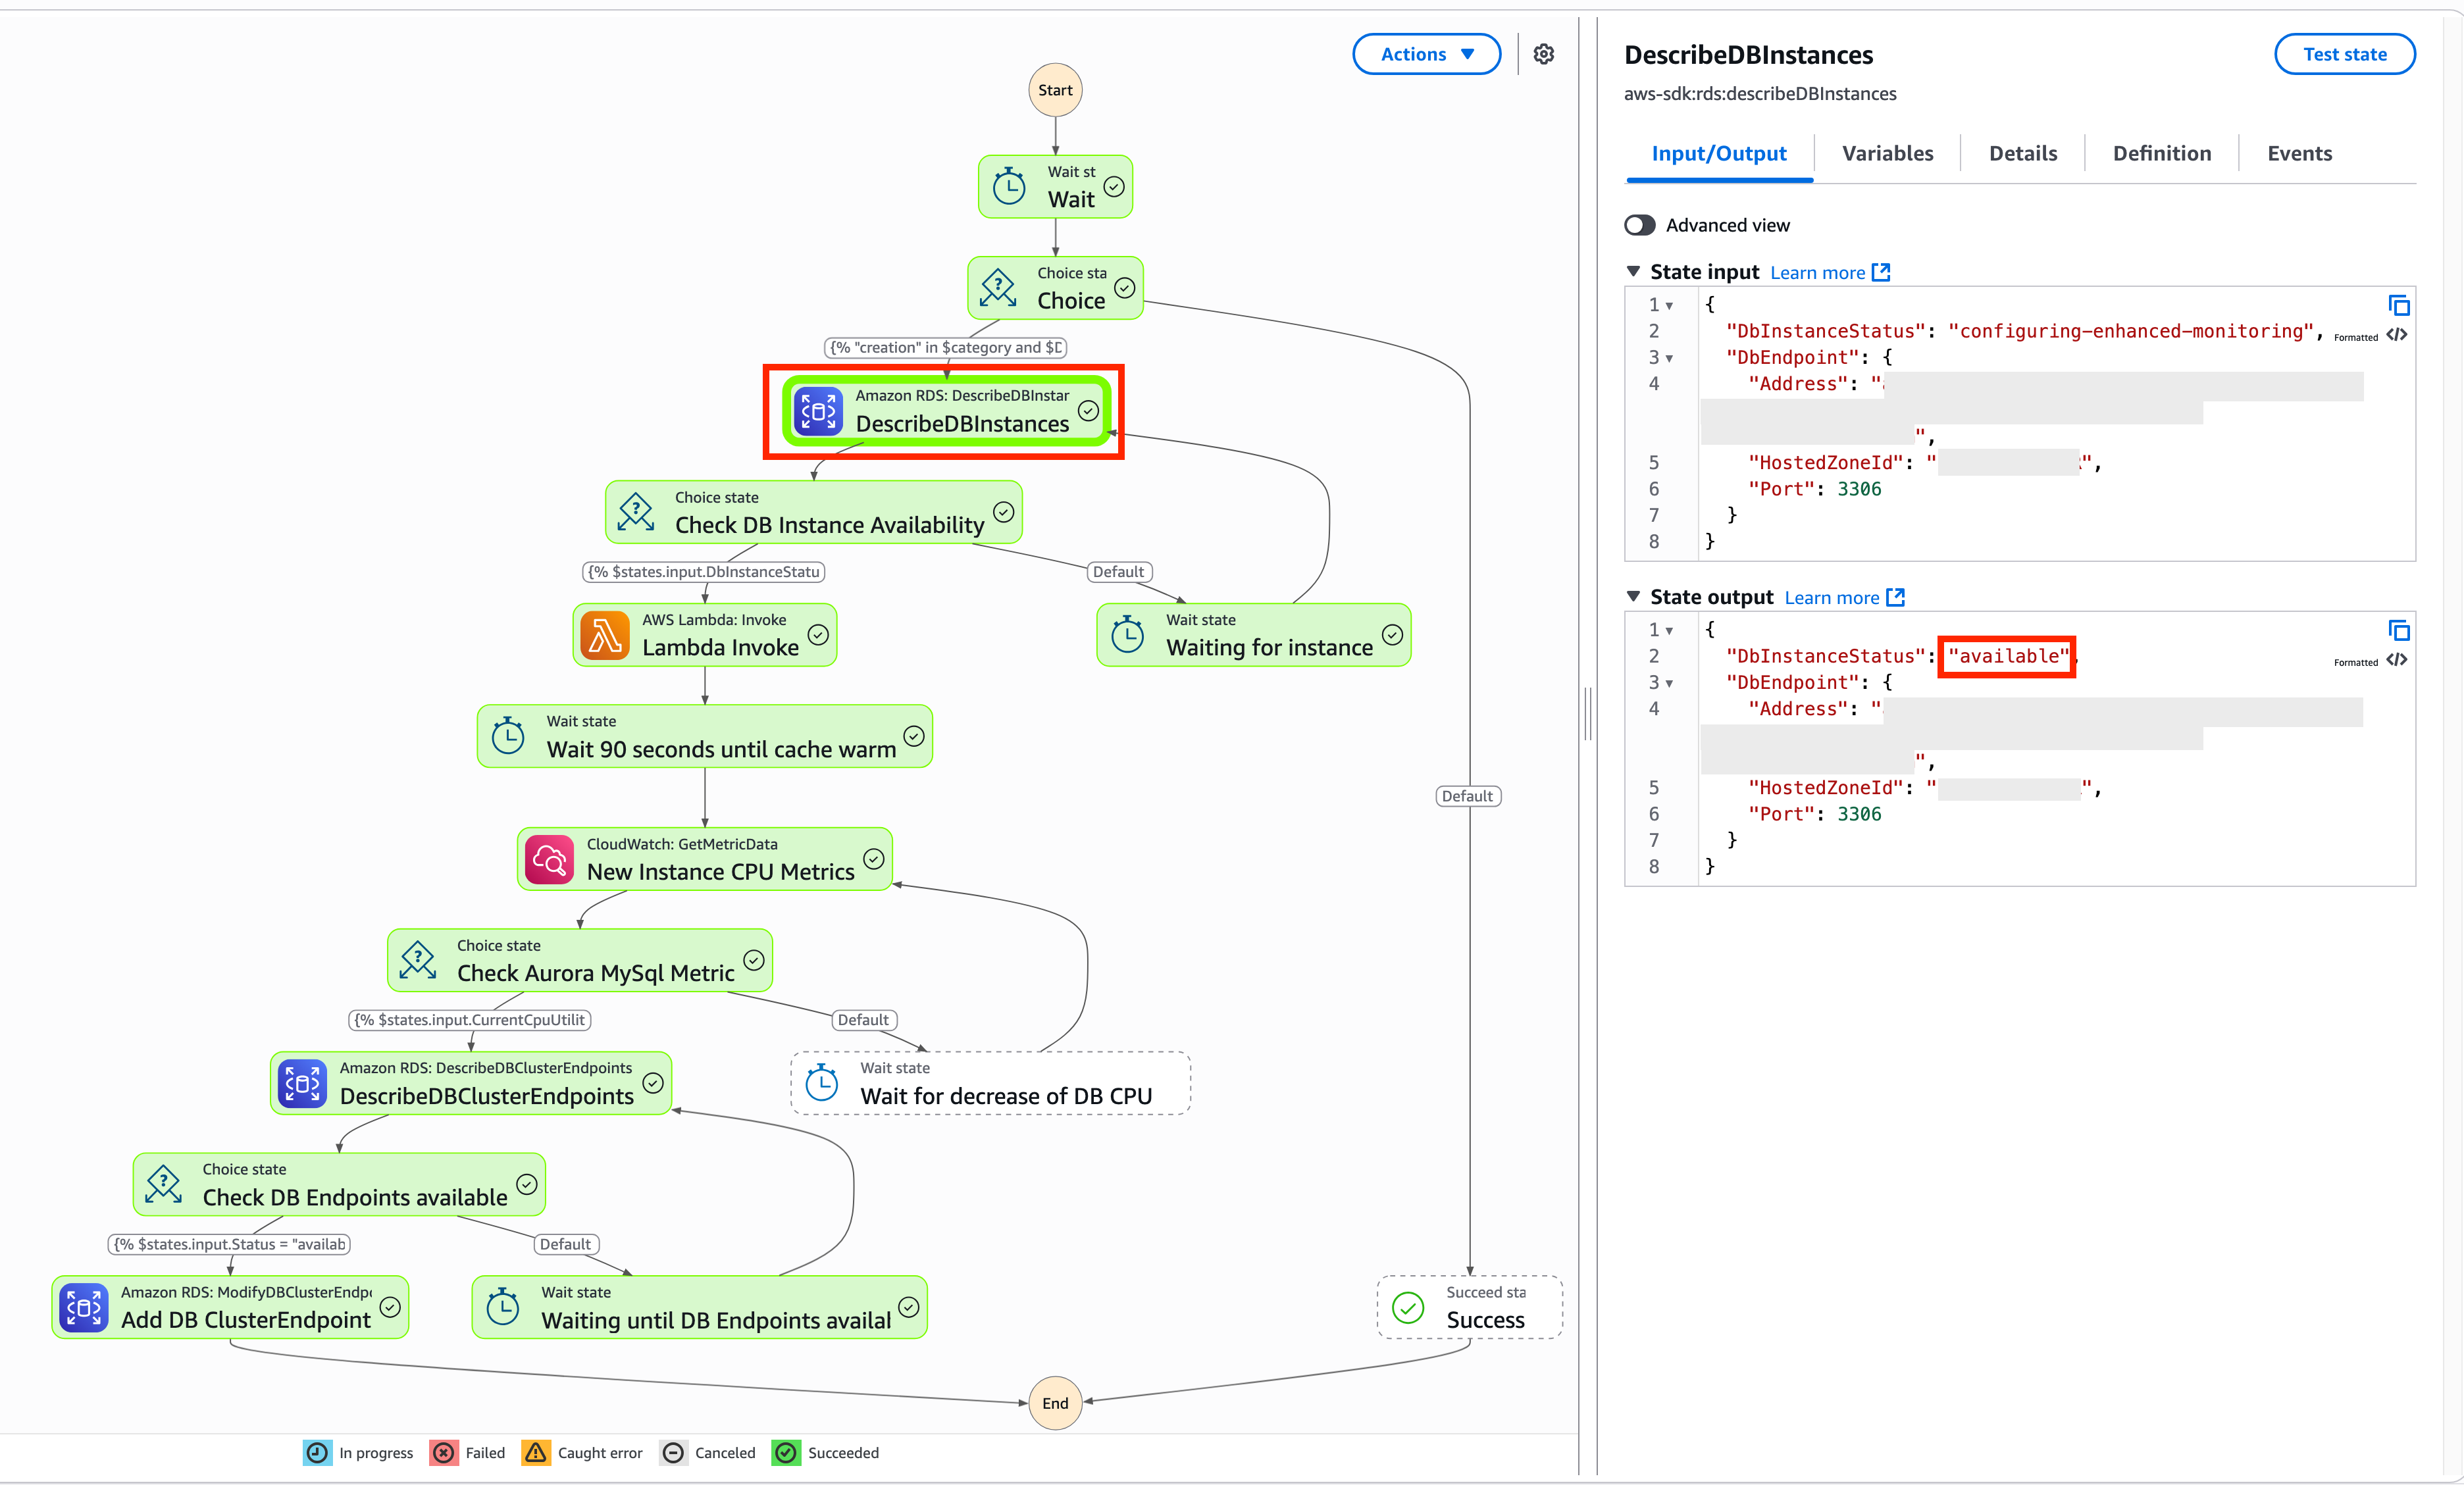Open the graph settings gear icon

coord(1543,54)
